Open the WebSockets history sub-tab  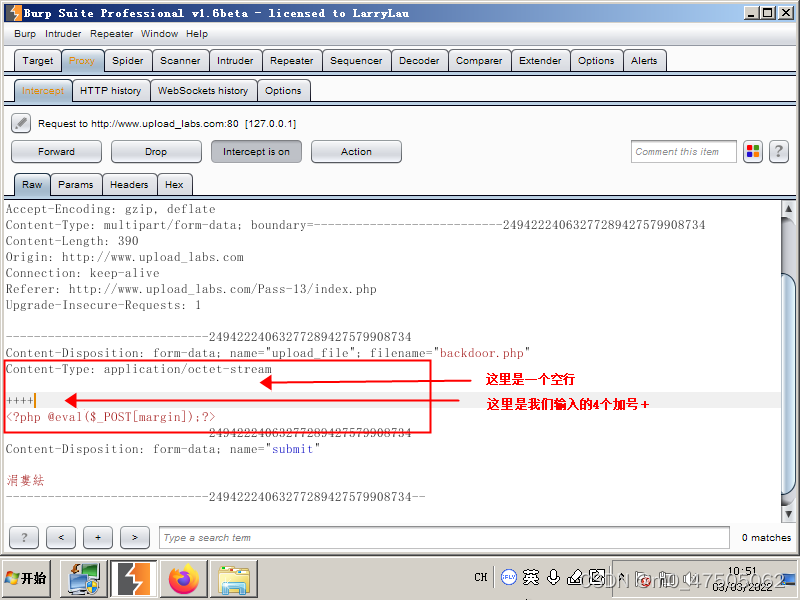pyautogui.click(x=203, y=91)
